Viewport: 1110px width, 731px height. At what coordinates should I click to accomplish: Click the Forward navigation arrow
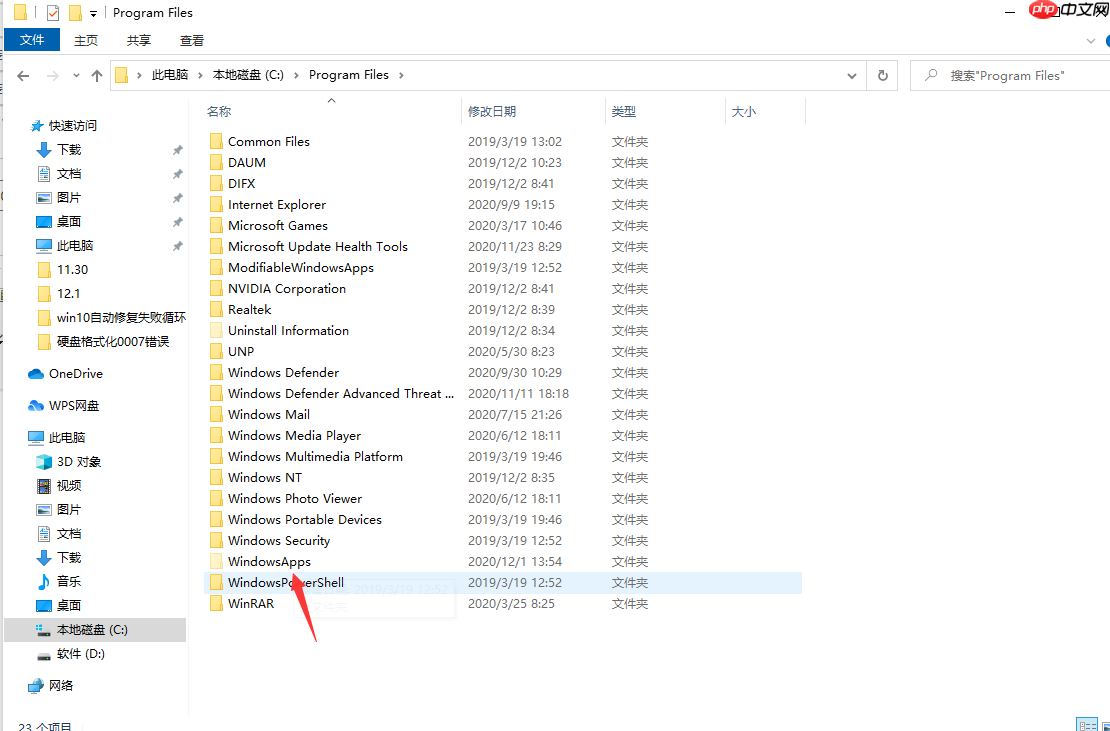click(52, 76)
